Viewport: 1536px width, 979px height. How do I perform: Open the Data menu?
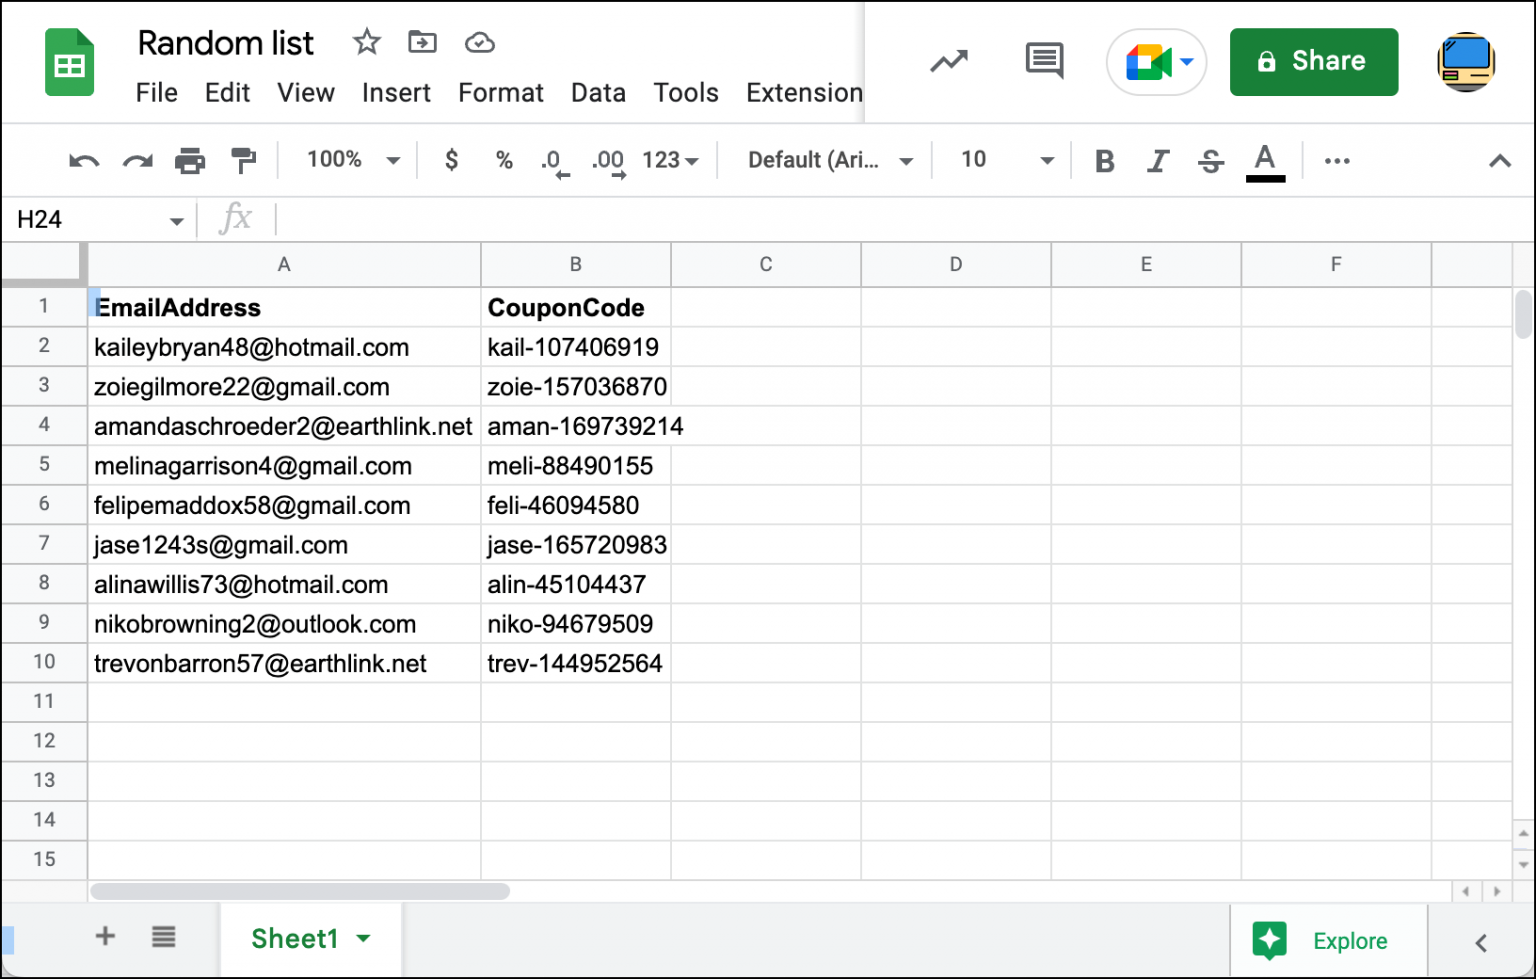pos(598,92)
